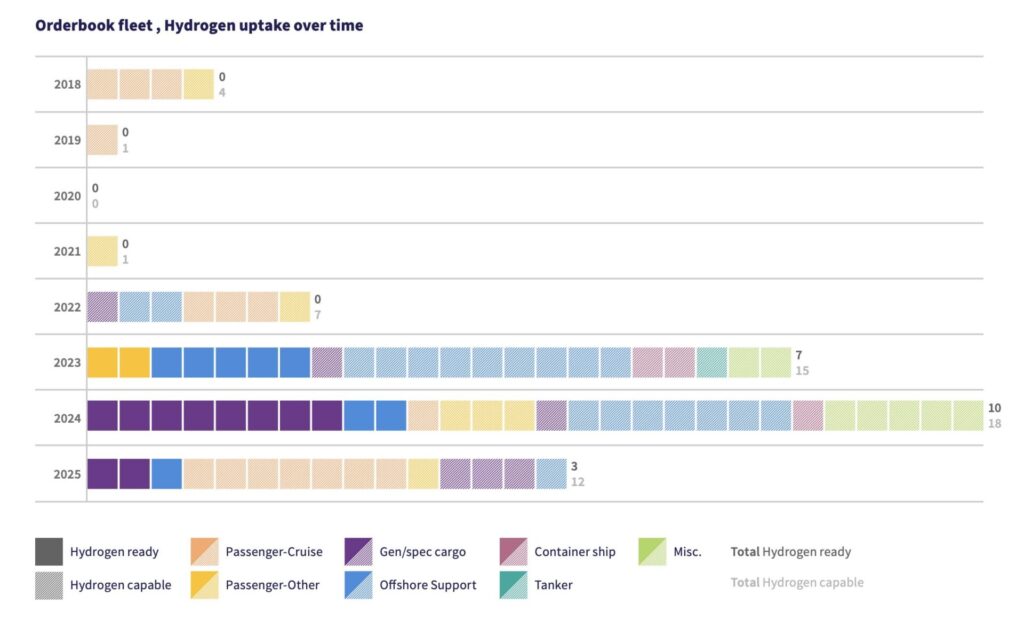The width and height of the screenshot is (1024, 635).
Task: Click the Misc. legend icon
Action: (652, 552)
